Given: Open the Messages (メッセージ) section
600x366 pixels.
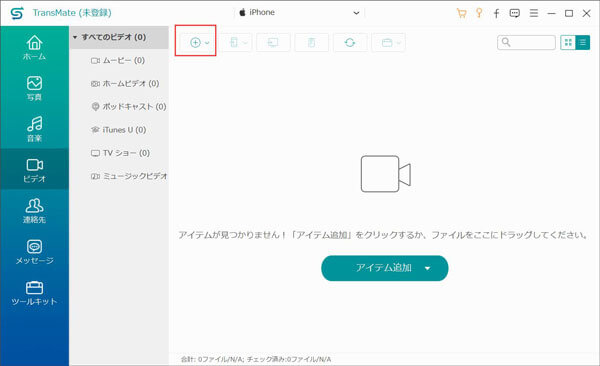Looking at the screenshot, I should point(34,252).
